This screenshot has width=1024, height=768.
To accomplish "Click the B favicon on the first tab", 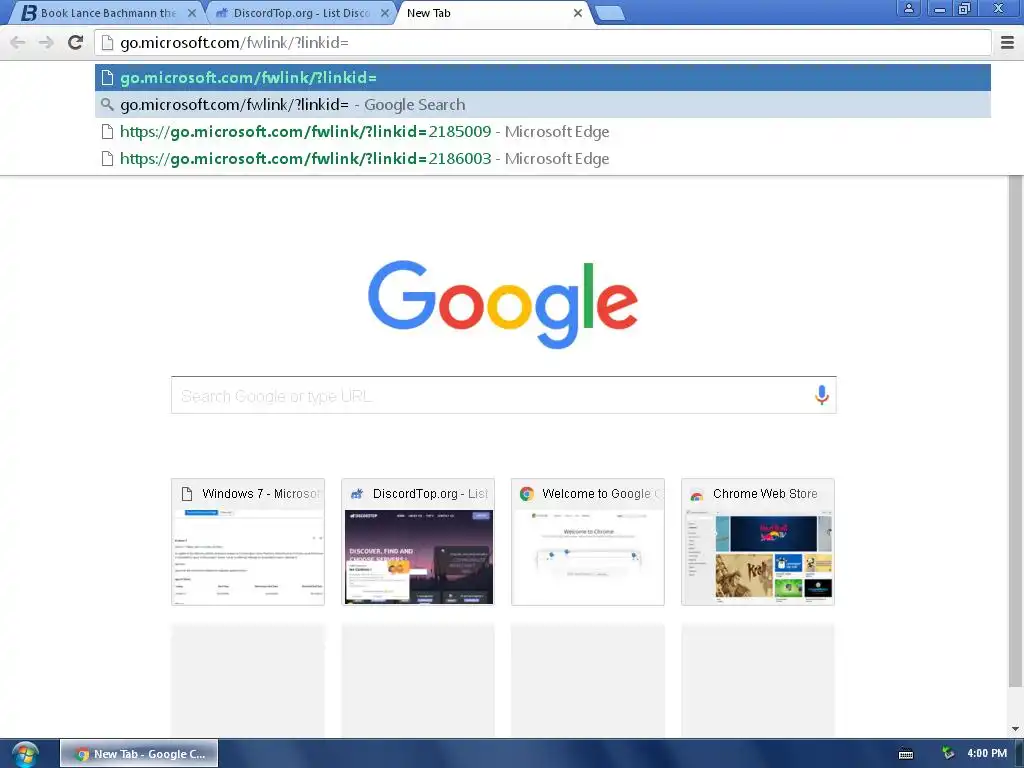I will [x=29, y=13].
